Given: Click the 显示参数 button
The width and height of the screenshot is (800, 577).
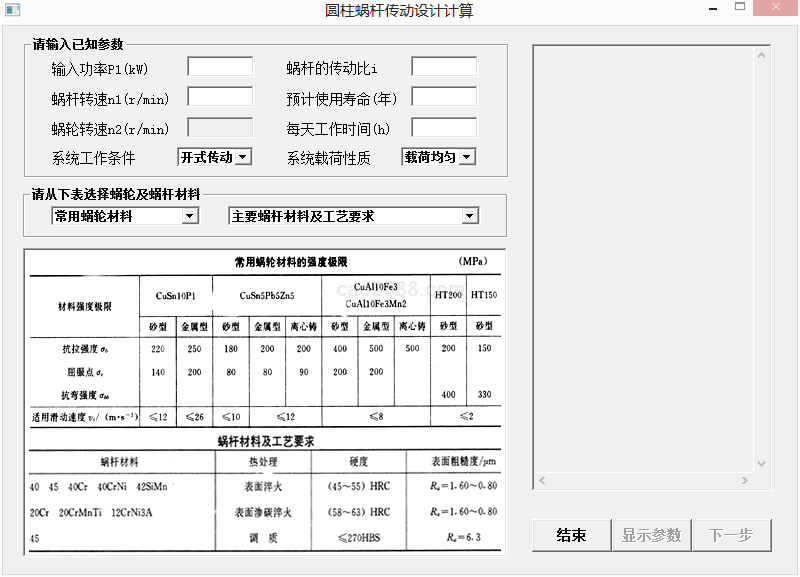Looking at the screenshot, I should click(651, 535).
